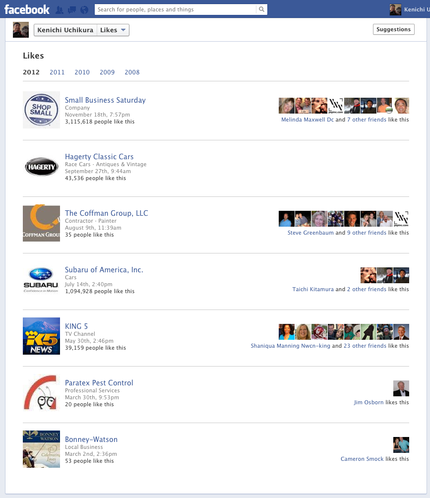
Task: Click the header profile picture at top right
Action: (x=395, y=9)
